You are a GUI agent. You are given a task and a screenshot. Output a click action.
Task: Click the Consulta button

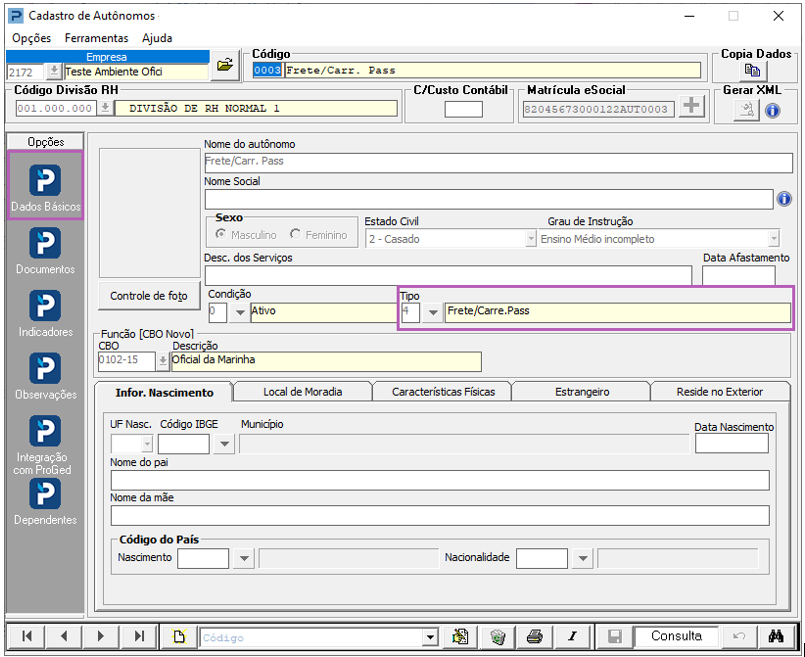676,636
